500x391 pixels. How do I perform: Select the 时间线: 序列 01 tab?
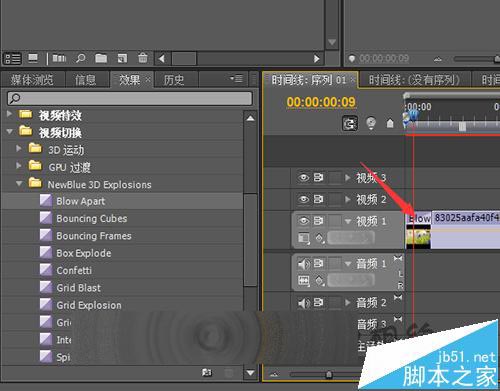[310, 80]
